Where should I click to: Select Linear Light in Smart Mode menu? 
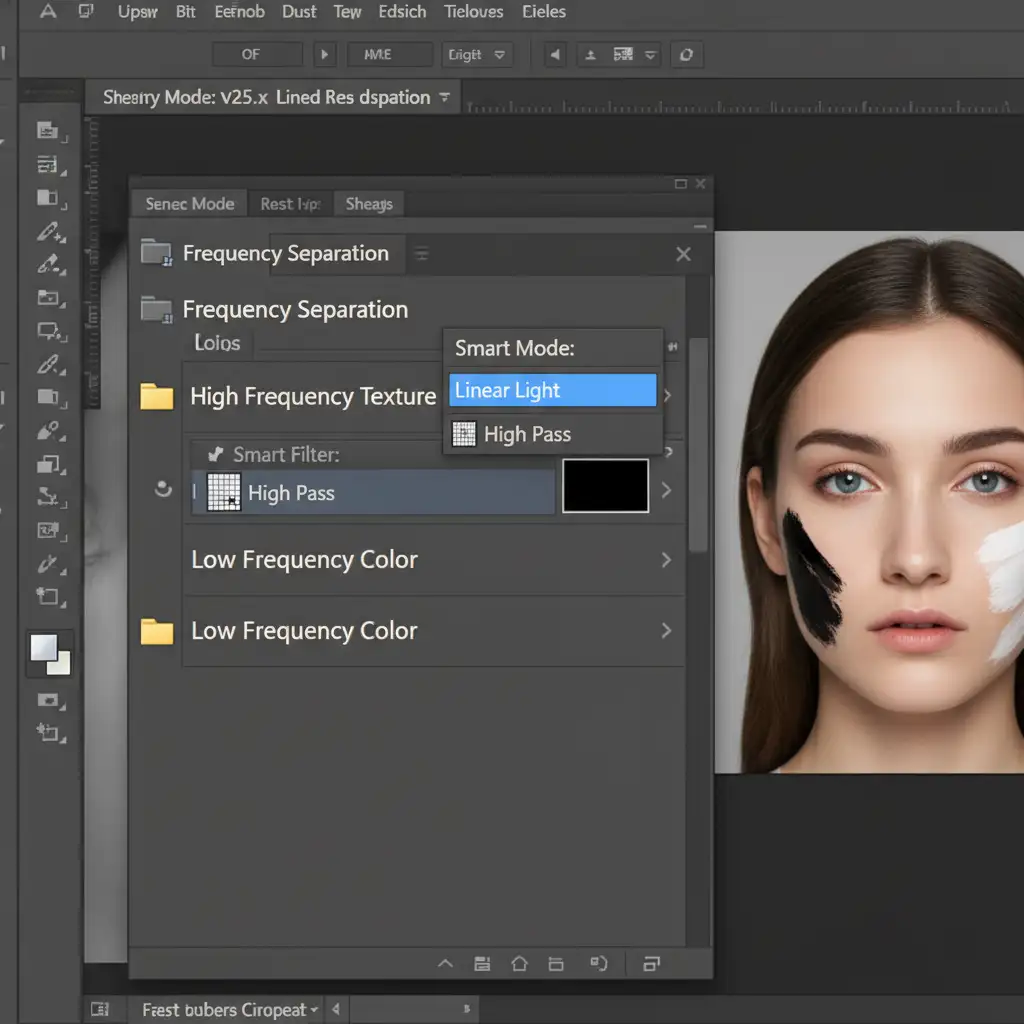click(x=552, y=391)
